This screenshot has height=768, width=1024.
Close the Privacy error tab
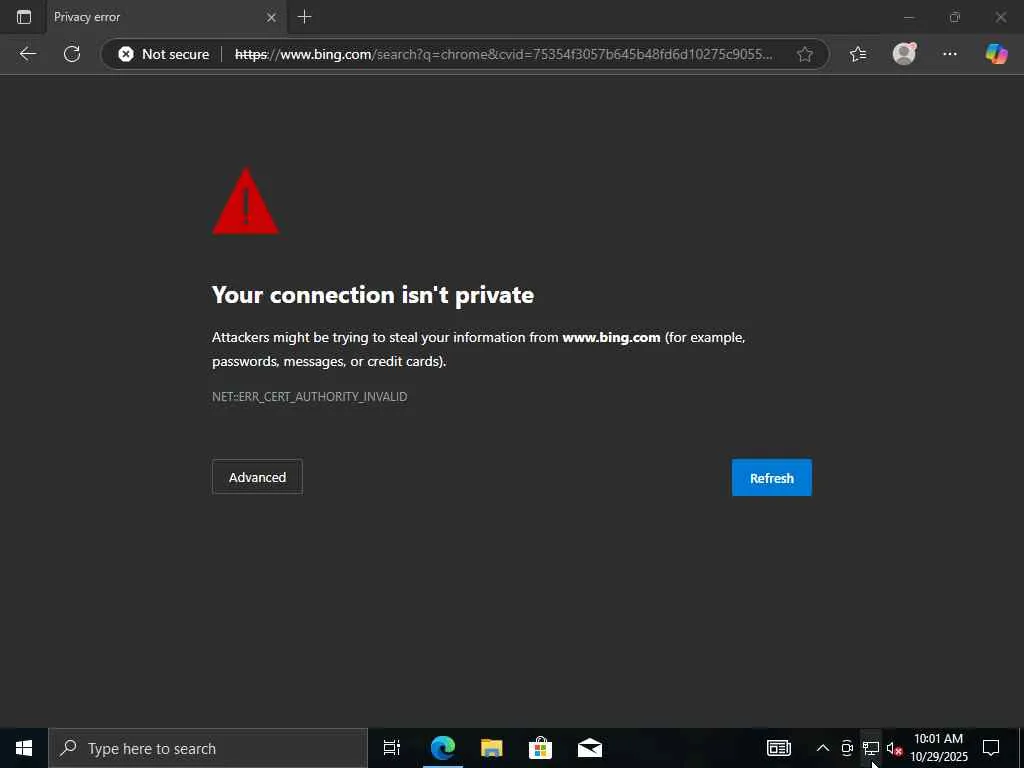tap(271, 18)
